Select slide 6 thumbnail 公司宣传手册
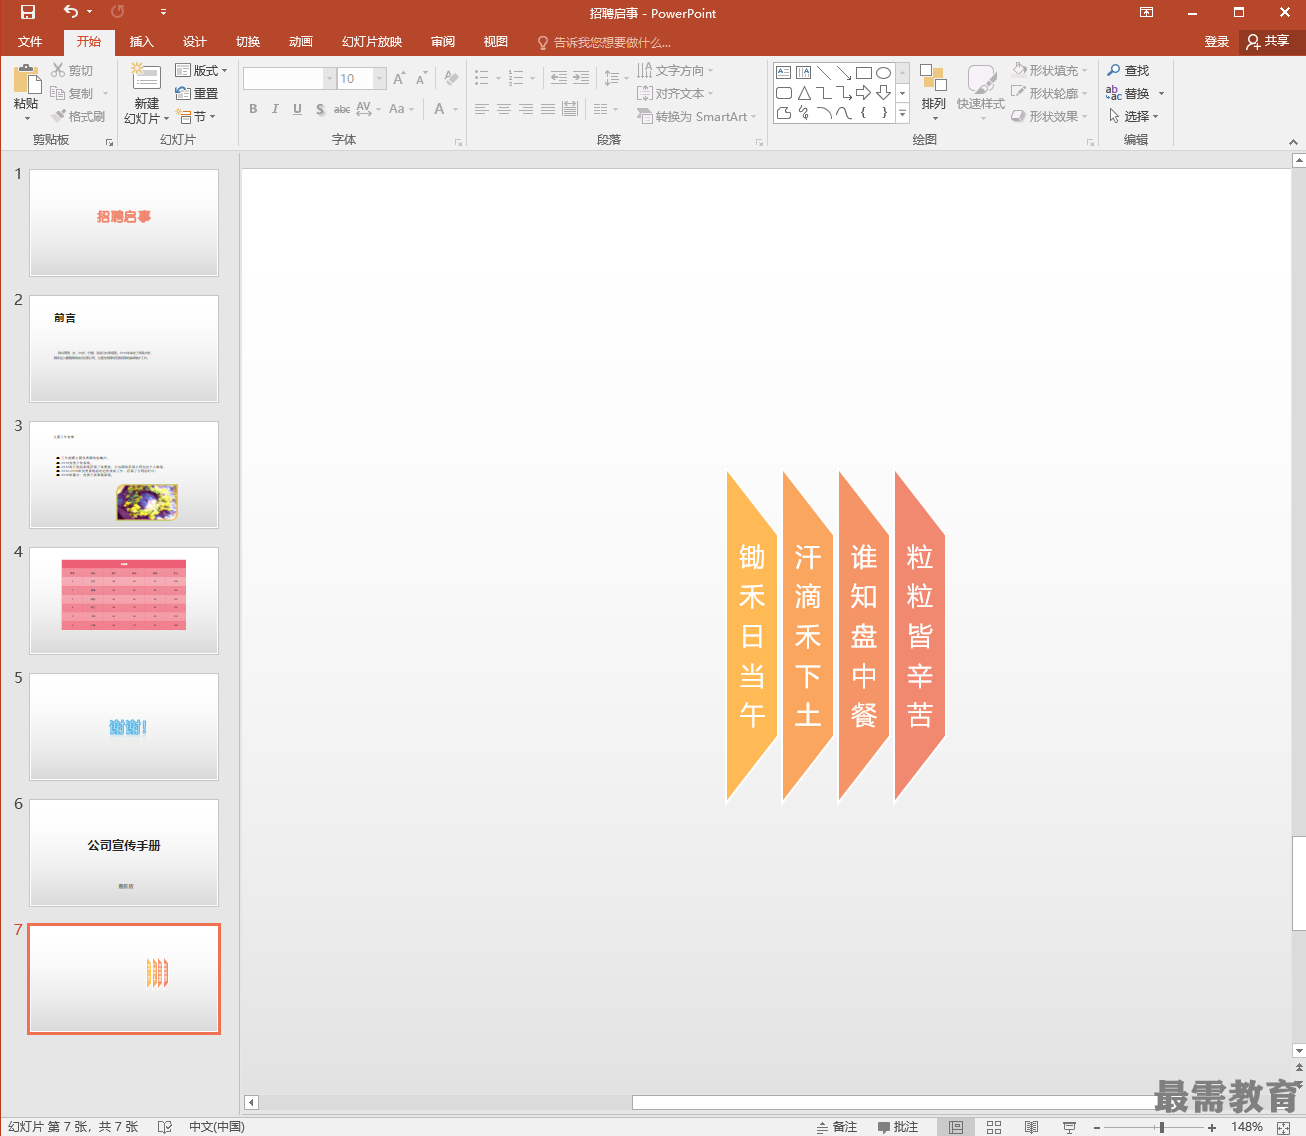Screen dimensions: 1306x1136 click(x=124, y=853)
